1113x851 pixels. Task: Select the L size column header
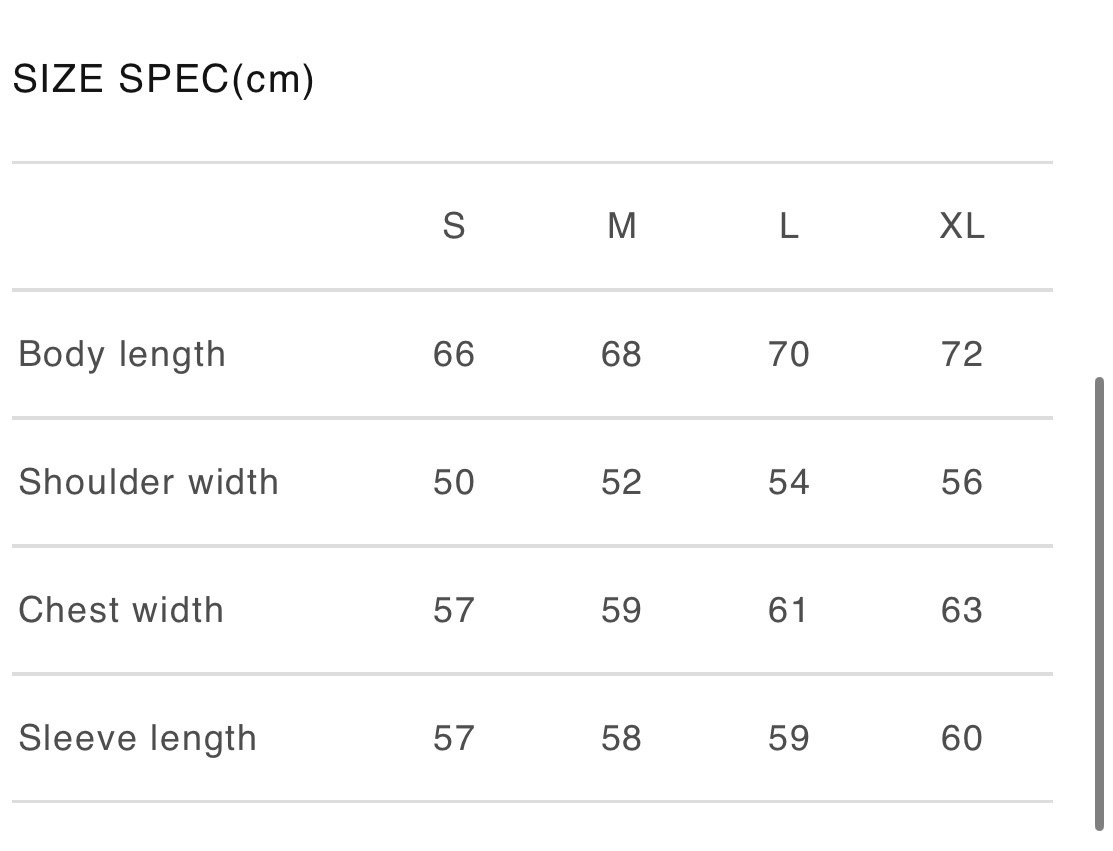point(789,227)
